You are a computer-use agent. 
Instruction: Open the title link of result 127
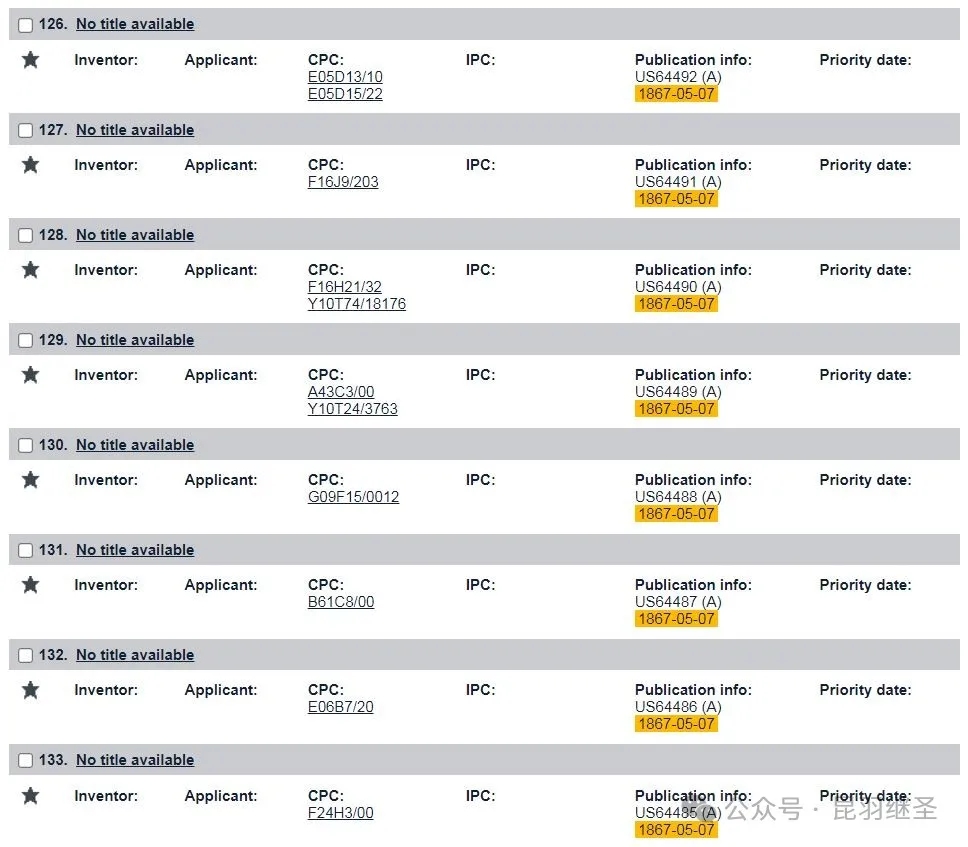click(135, 130)
